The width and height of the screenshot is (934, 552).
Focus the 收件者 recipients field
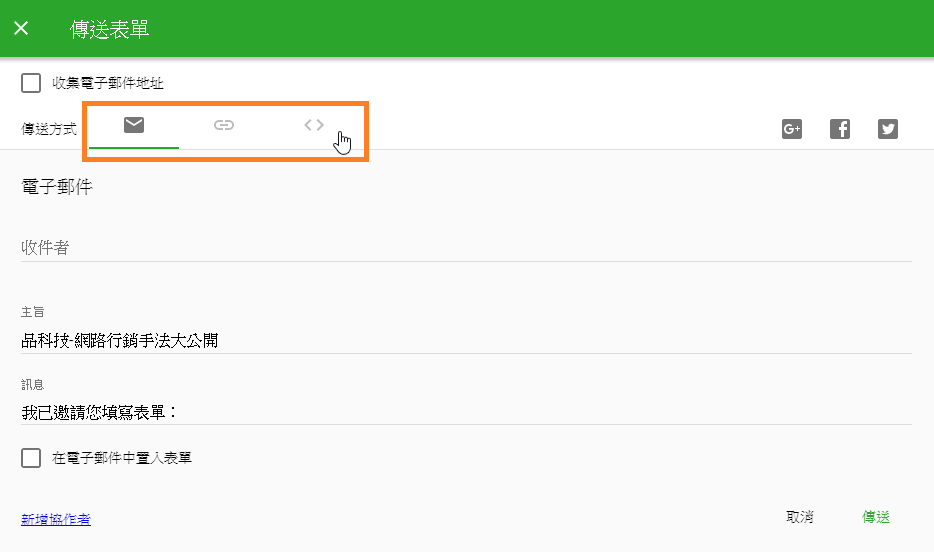(x=466, y=248)
